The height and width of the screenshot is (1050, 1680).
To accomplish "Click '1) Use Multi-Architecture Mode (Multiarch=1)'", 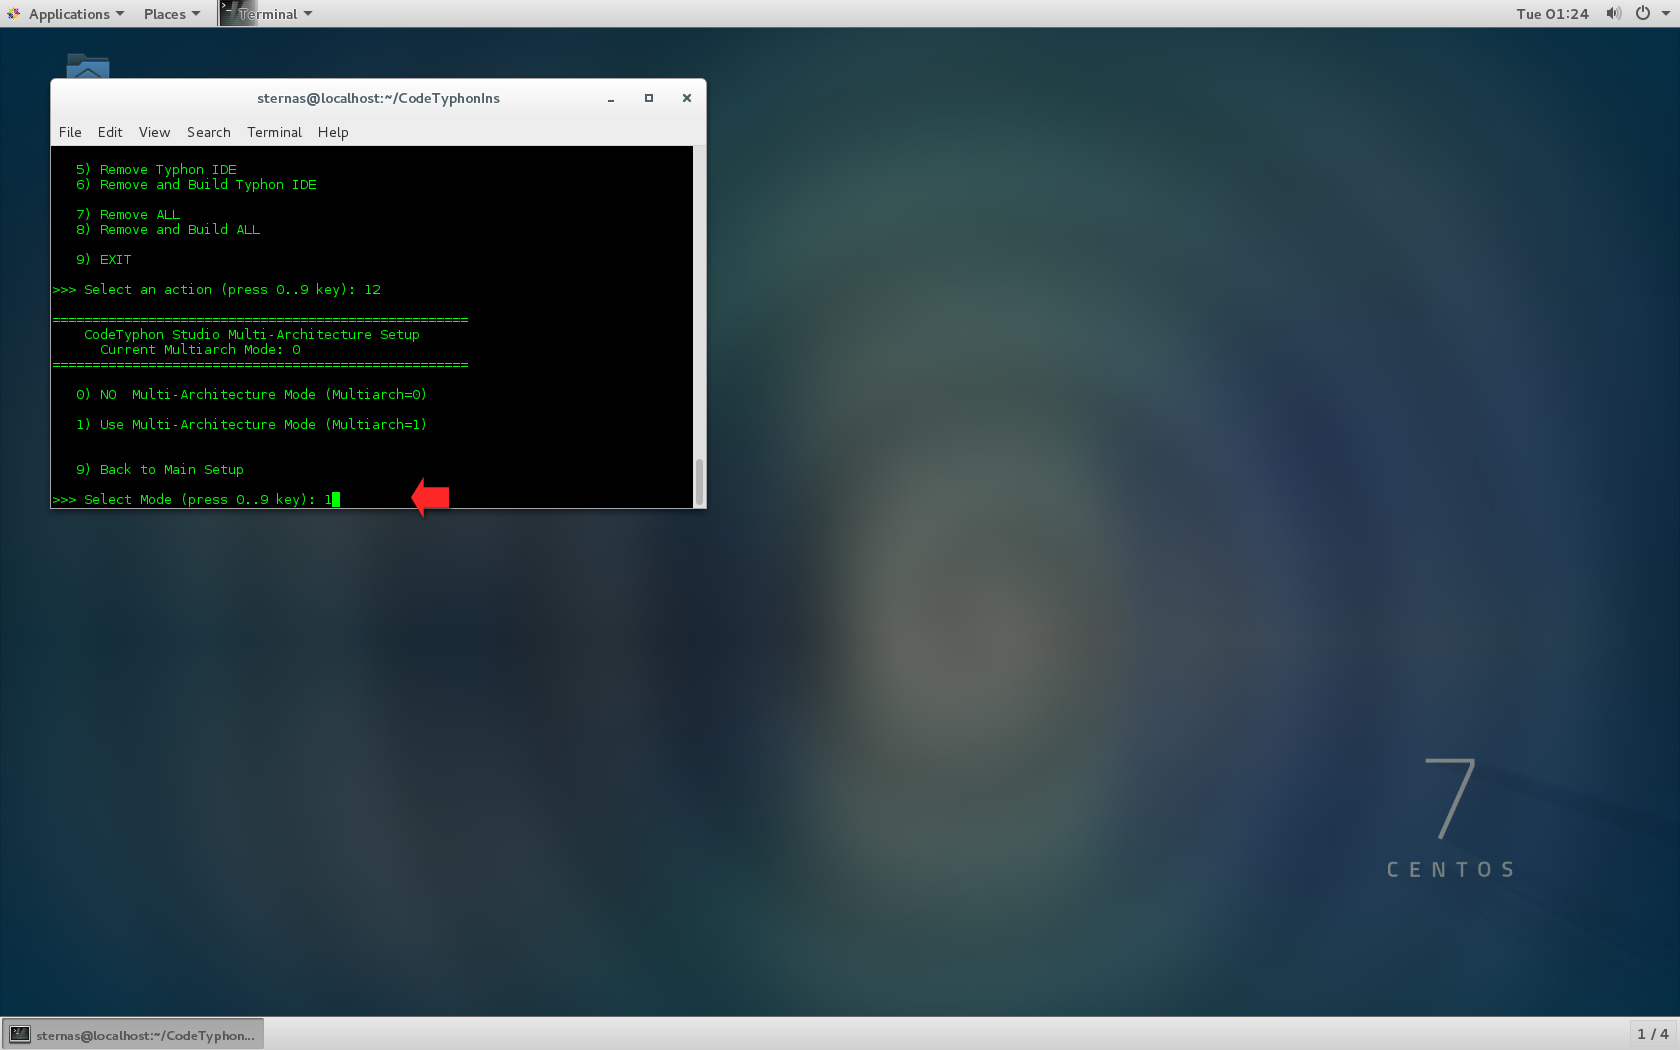I will pyautogui.click(x=251, y=424).
